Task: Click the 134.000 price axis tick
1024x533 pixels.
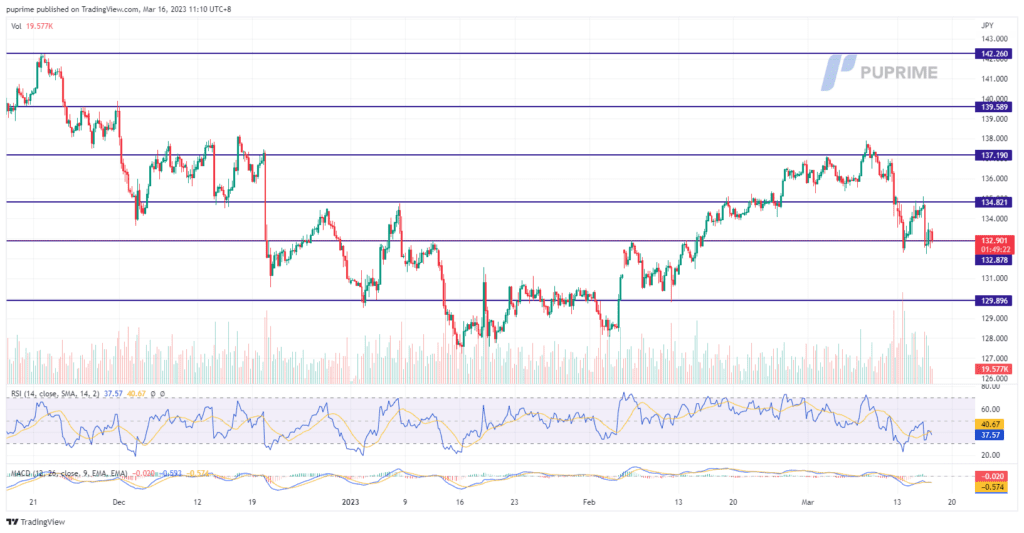Action: [995, 219]
